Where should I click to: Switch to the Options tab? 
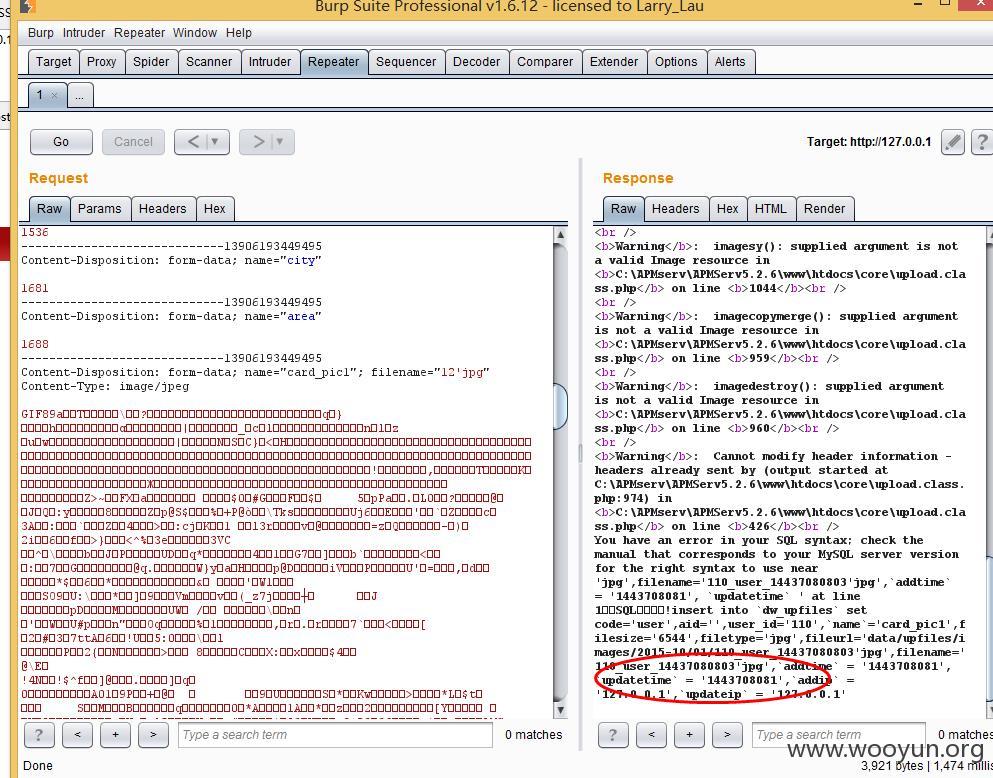coord(676,62)
